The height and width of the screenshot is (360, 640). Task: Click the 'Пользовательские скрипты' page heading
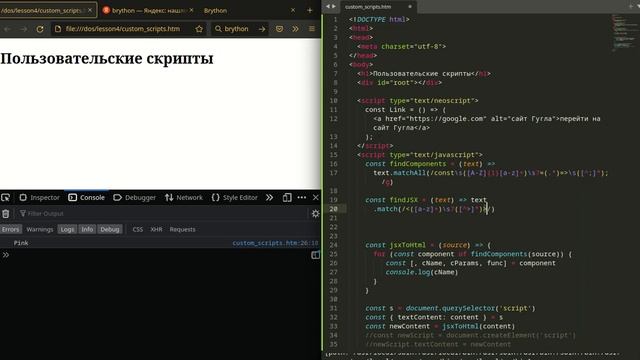(107, 58)
